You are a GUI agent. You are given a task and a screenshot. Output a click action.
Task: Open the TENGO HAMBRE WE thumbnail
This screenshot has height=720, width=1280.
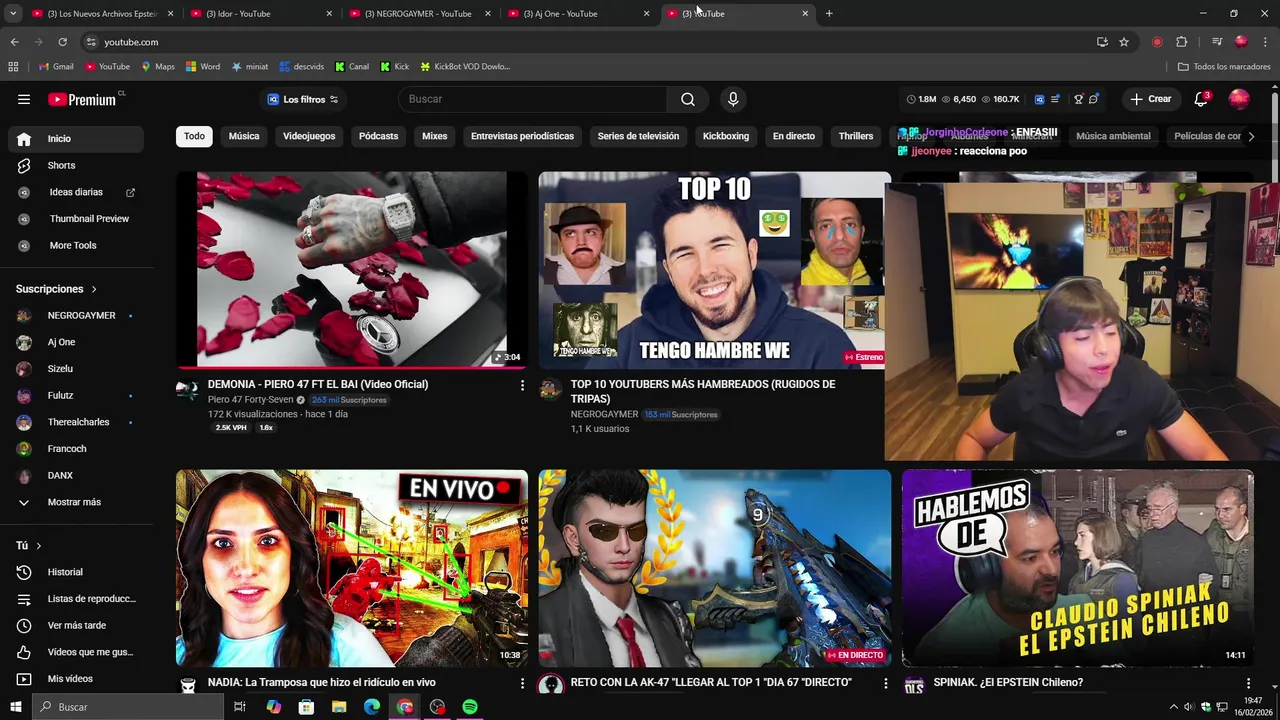(x=712, y=270)
